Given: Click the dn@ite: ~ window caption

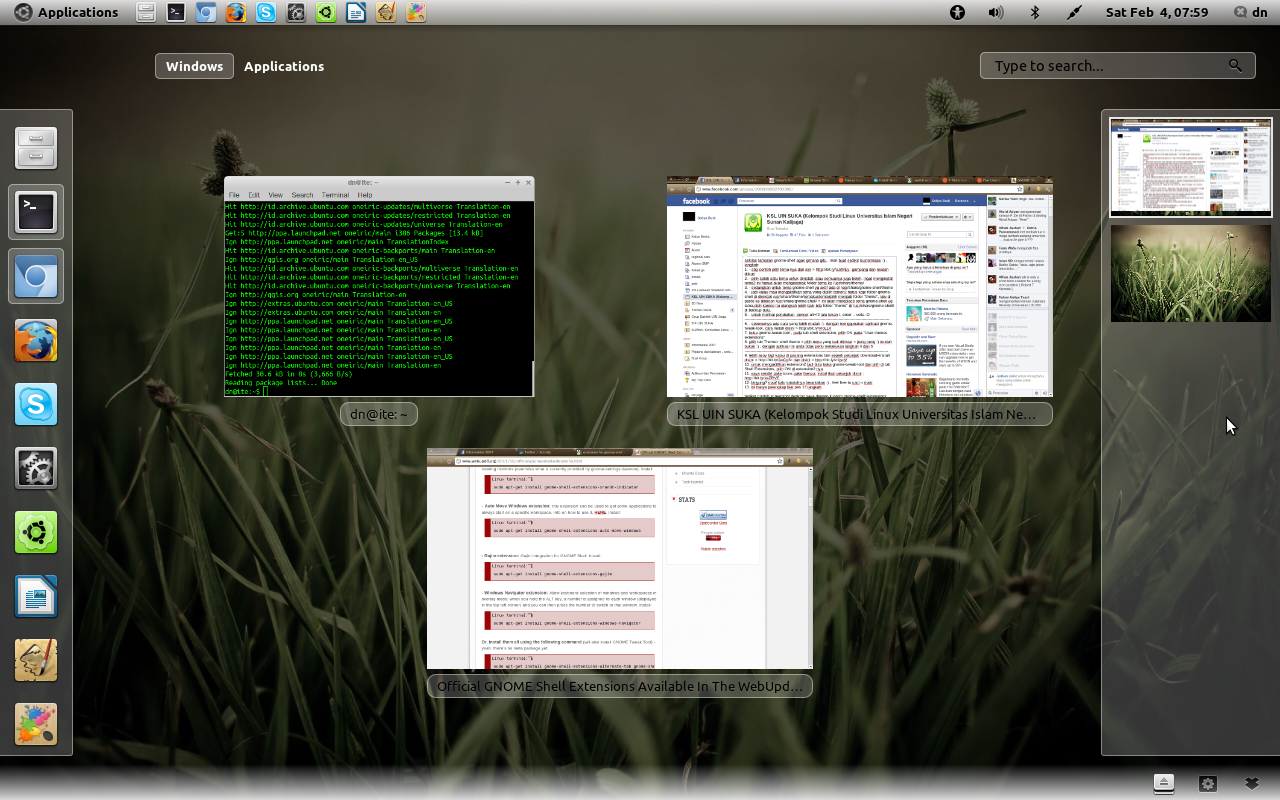Looking at the screenshot, I should tap(379, 414).
